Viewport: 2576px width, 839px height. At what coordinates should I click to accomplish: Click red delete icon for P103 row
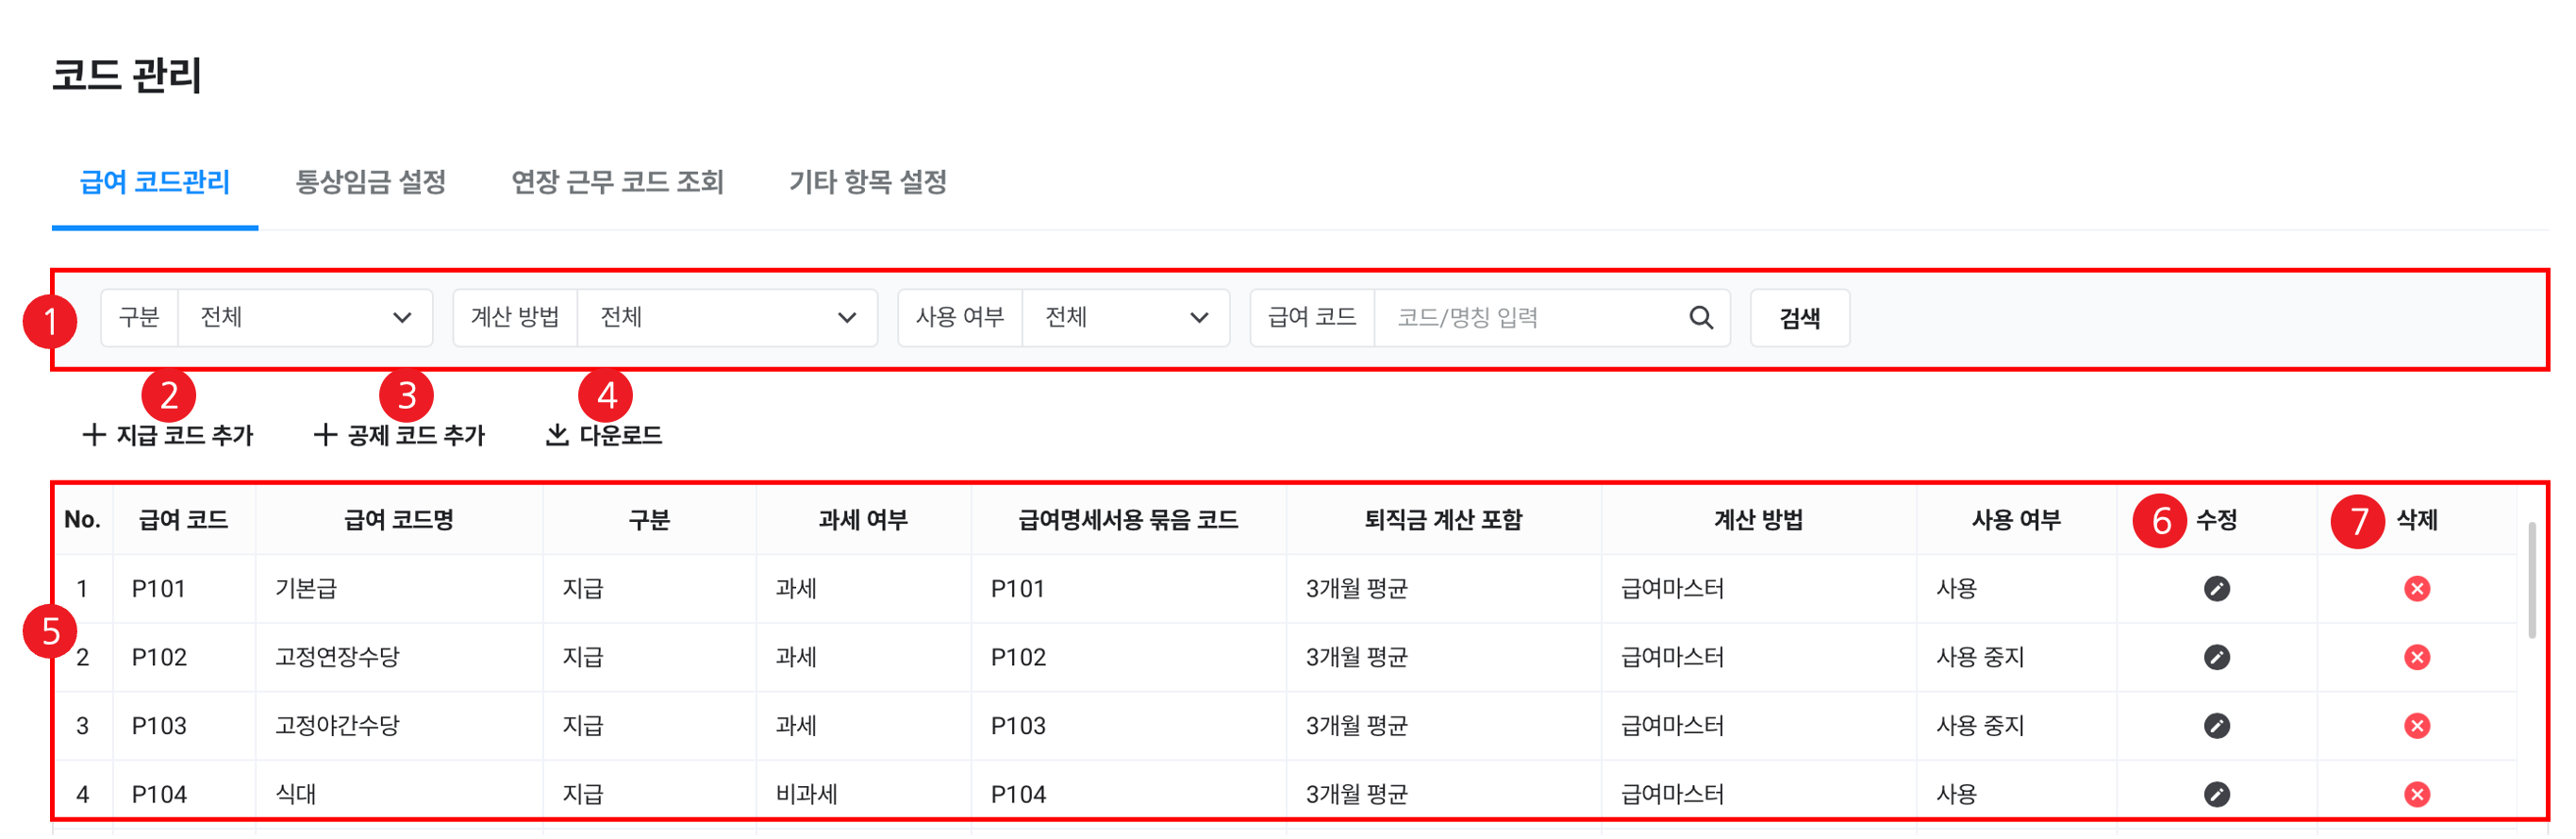click(x=2417, y=725)
